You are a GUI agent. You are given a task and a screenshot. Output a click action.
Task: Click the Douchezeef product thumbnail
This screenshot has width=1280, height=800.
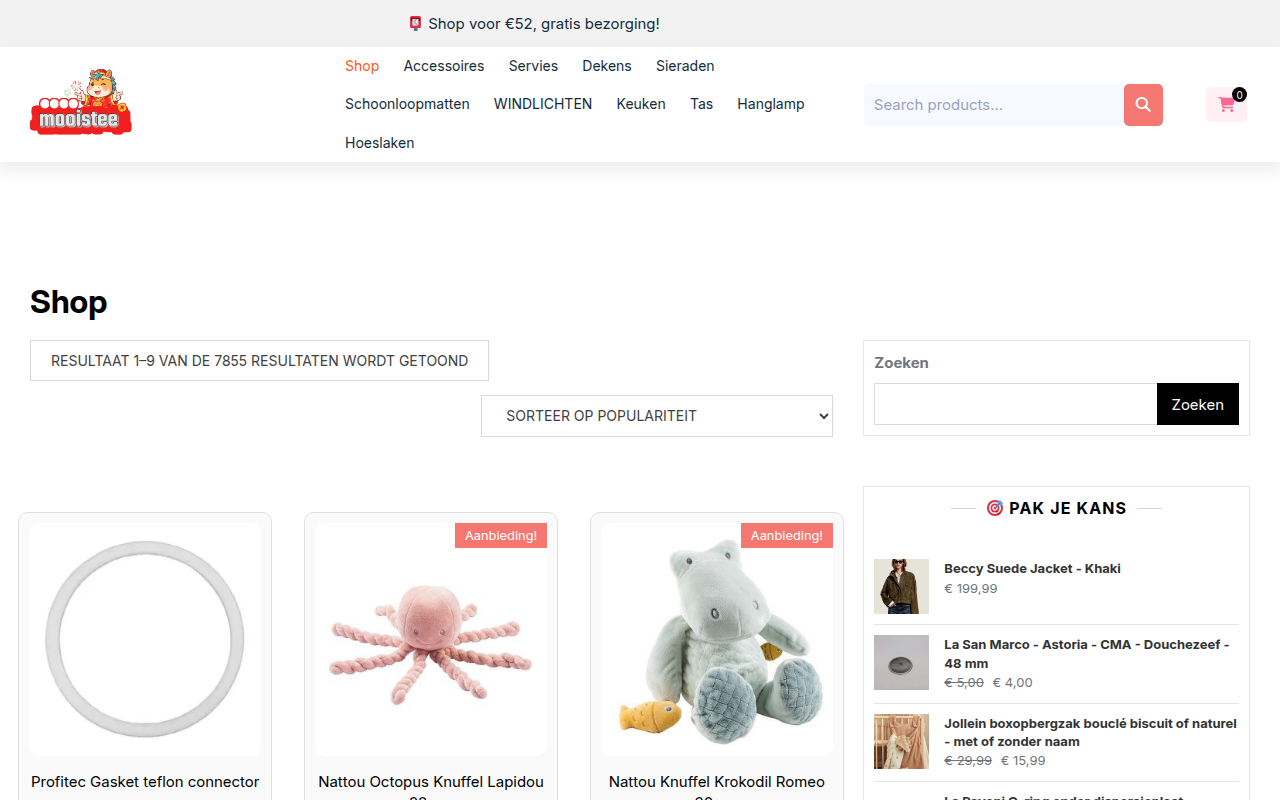[901, 662]
